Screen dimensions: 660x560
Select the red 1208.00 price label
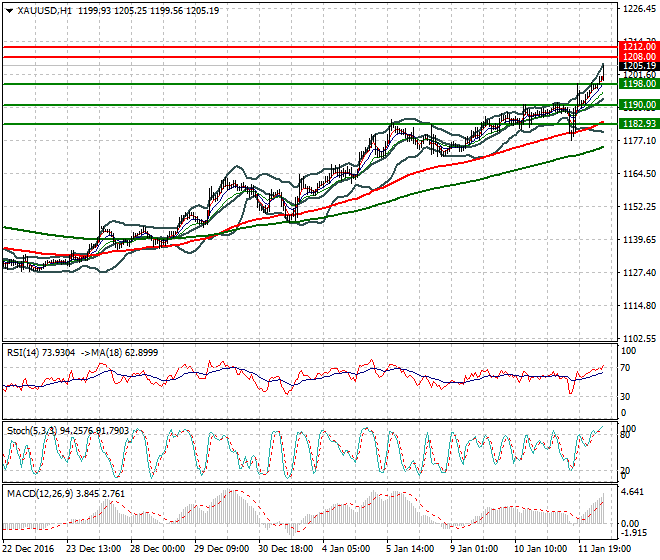(x=639, y=56)
